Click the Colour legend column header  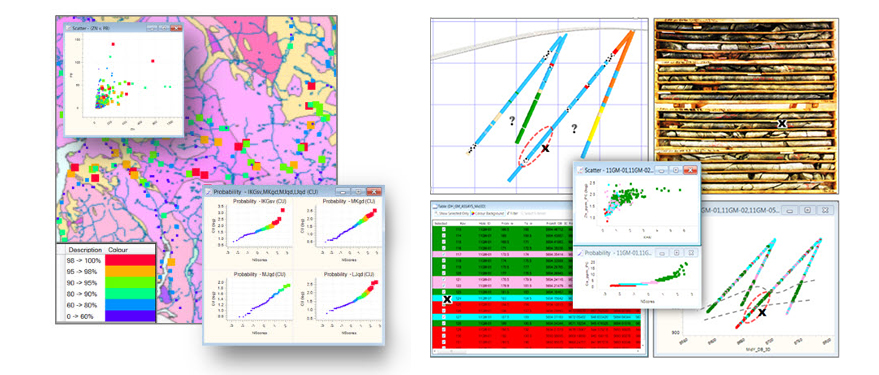pyautogui.click(x=117, y=249)
